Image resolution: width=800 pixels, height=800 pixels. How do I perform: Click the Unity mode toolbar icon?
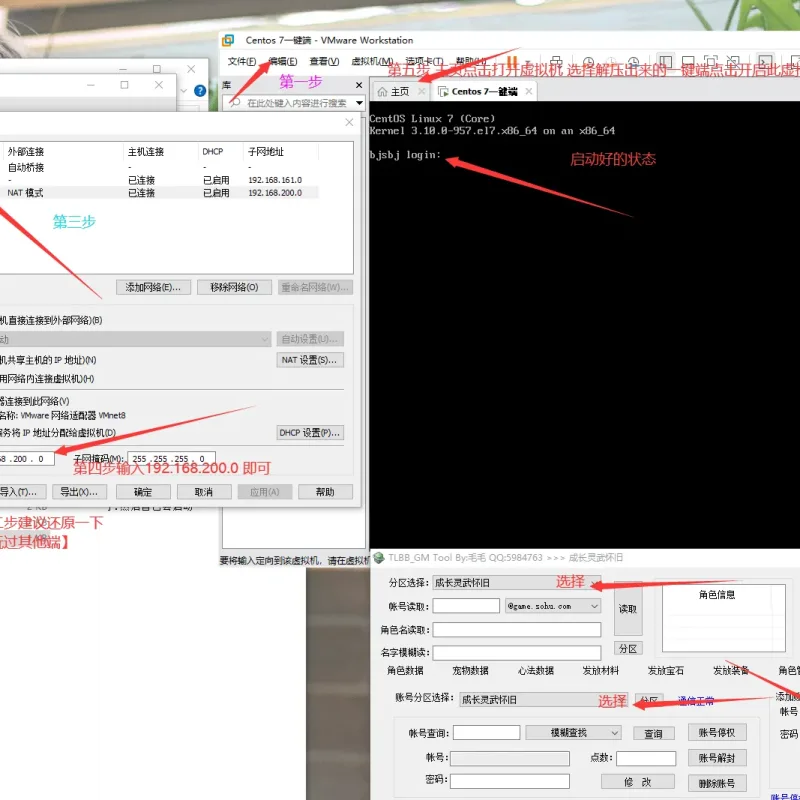coord(733,61)
